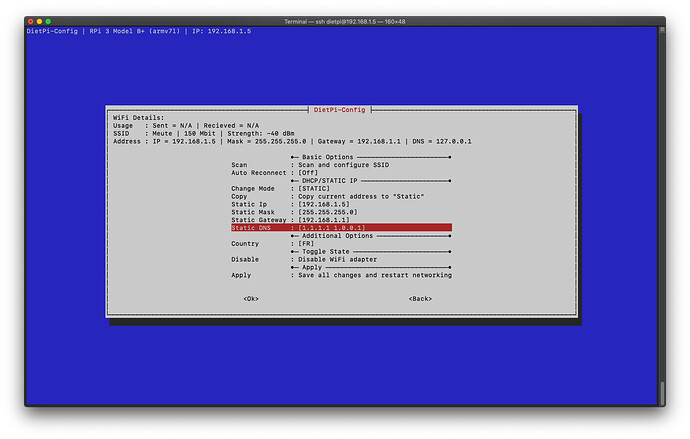Viewport: 690px width, 439px height.
Task: Click the scroll indicator at scrollbar top
Action: (x=662, y=30)
